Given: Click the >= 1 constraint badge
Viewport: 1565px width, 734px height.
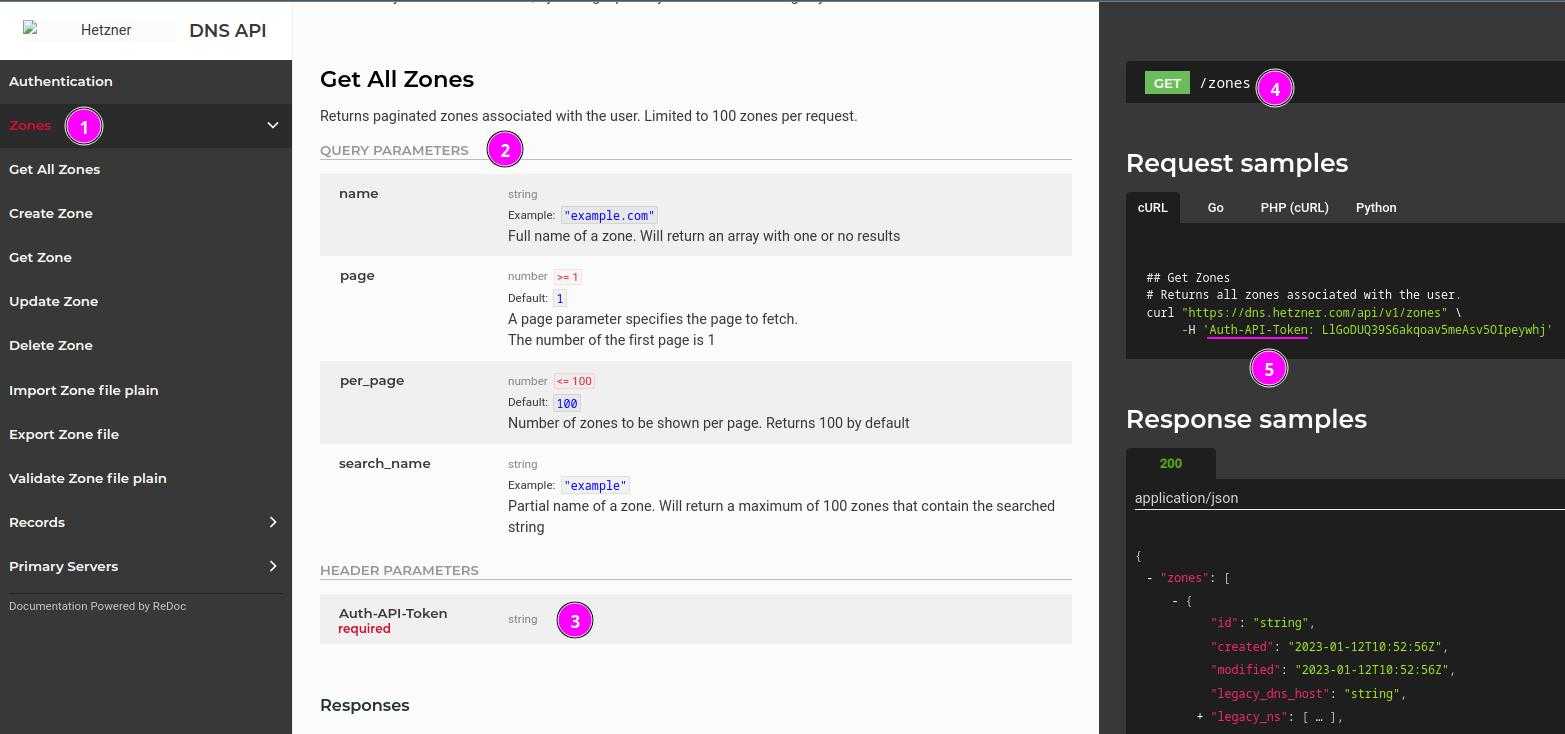Looking at the screenshot, I should point(567,276).
